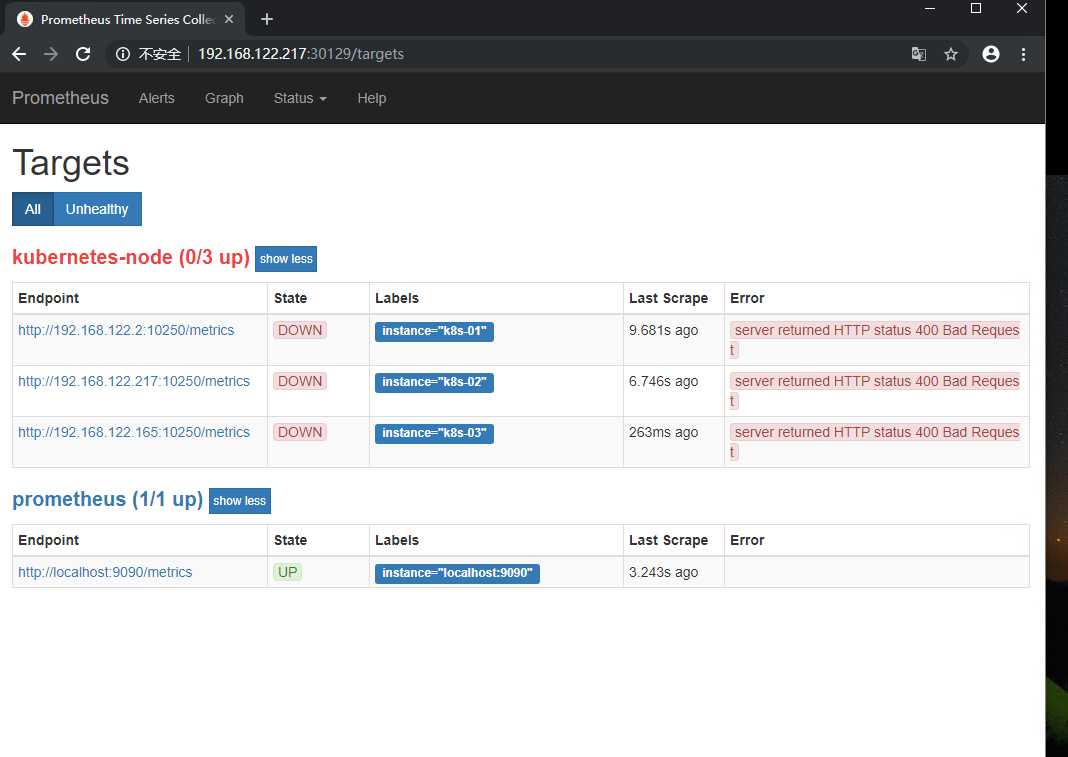The height and width of the screenshot is (757, 1068).
Task: Open a new browser tab with plus
Action: pos(267,19)
